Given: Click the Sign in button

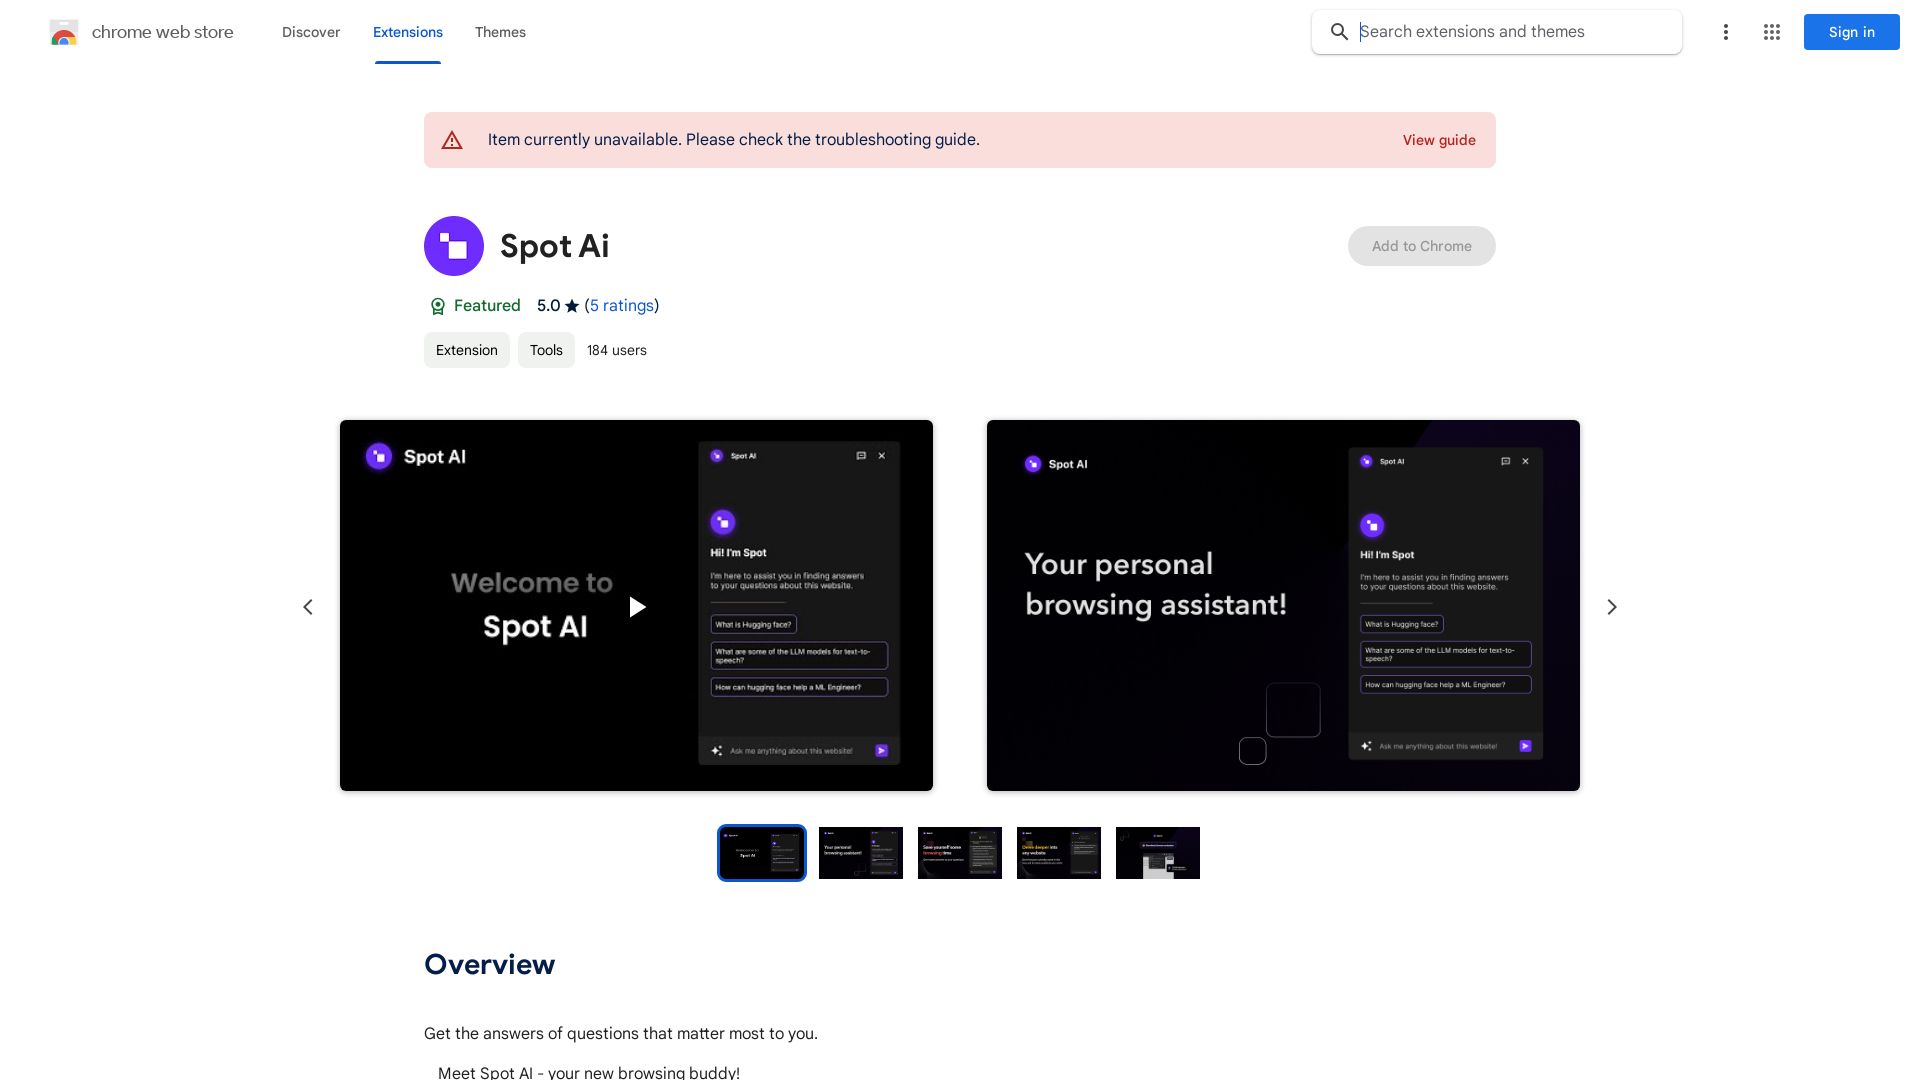Looking at the screenshot, I should tap(1851, 32).
